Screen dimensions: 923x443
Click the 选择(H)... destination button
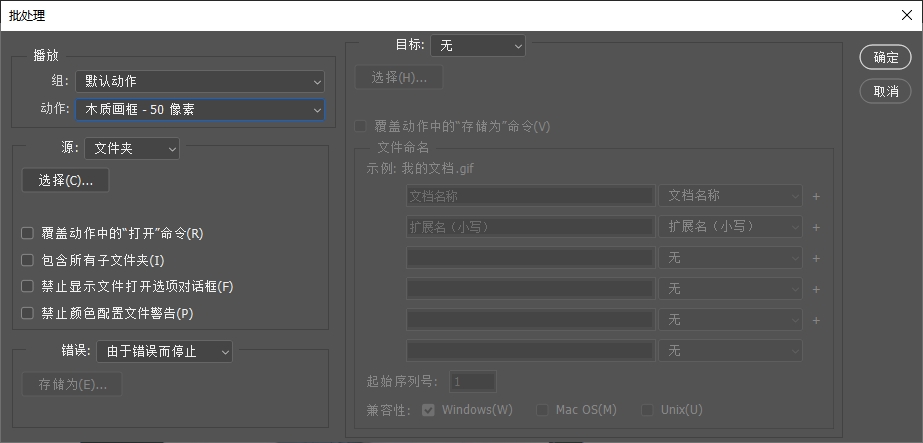coord(399,77)
